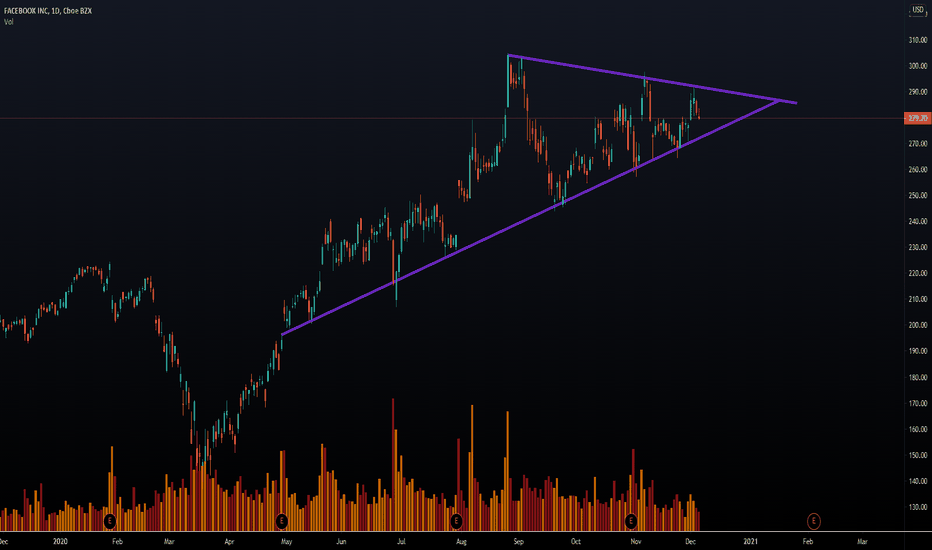
Task: Click the earnings marker just before May
Action: click(282, 521)
